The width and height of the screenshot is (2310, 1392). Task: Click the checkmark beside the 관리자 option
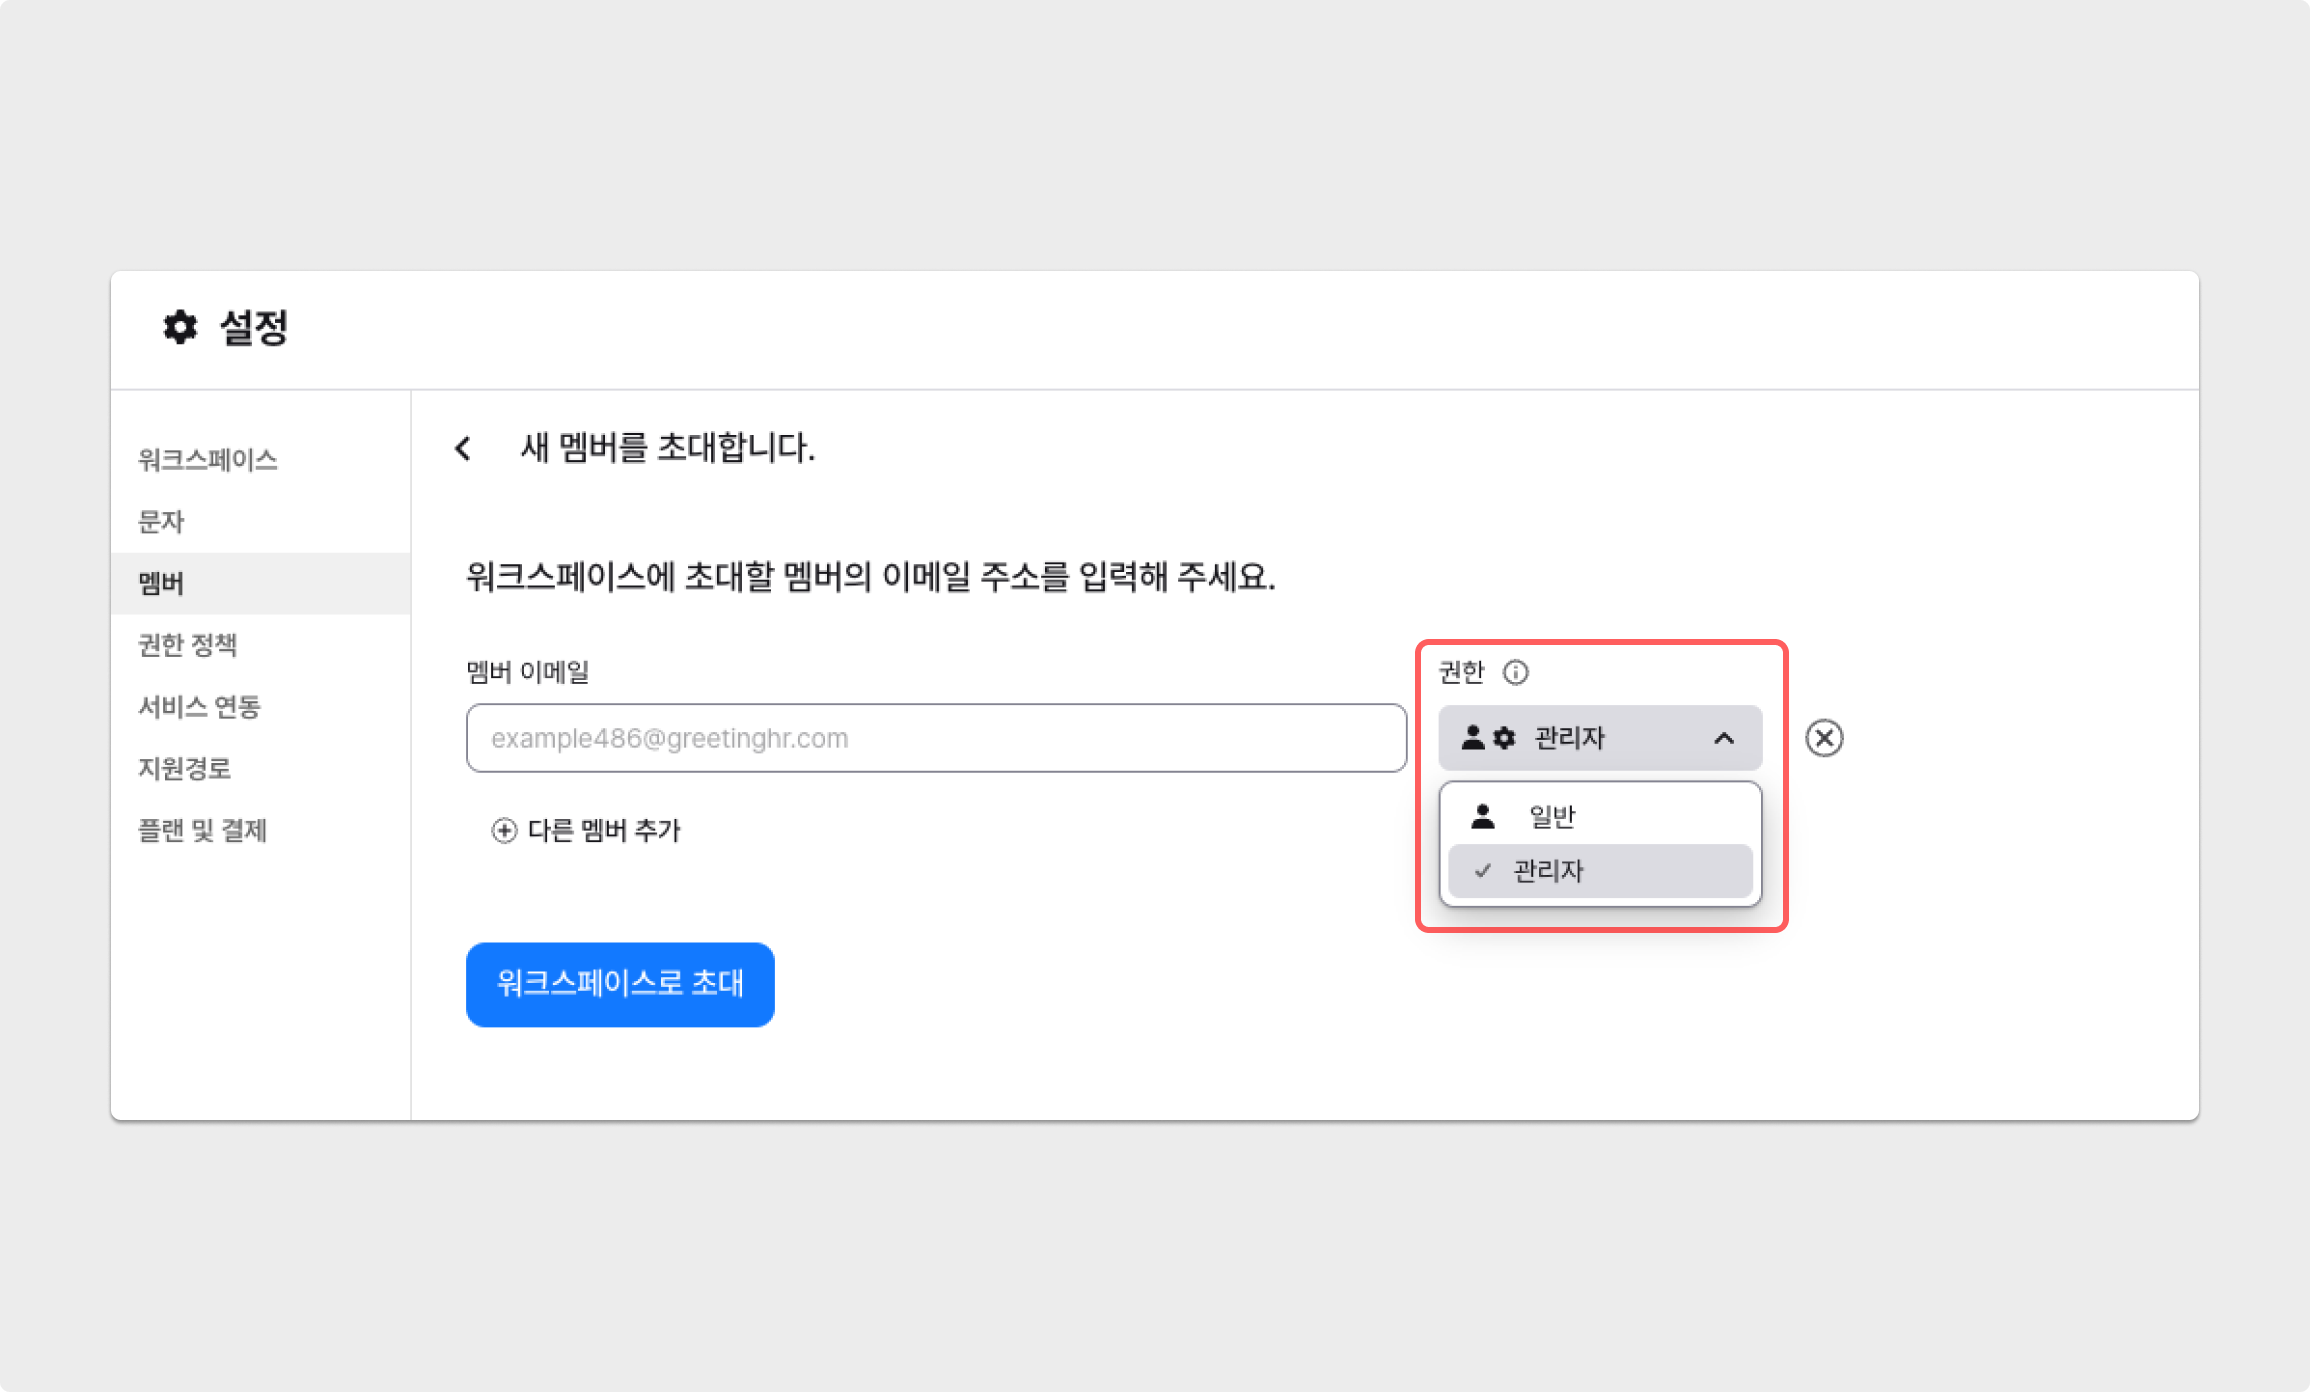tap(1483, 871)
